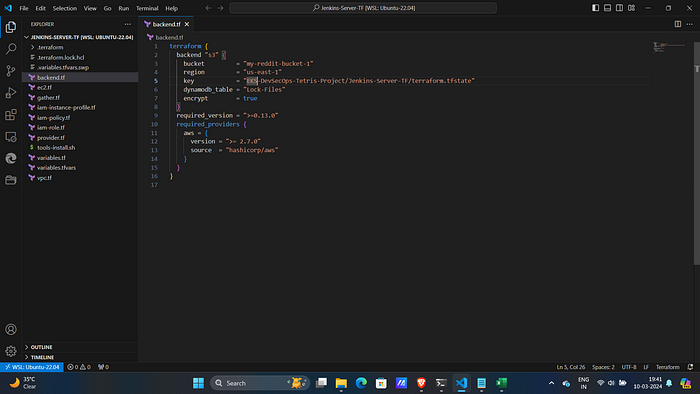Open Source Control view
Image resolution: width=700 pixels, height=394 pixels.
(x=11, y=71)
